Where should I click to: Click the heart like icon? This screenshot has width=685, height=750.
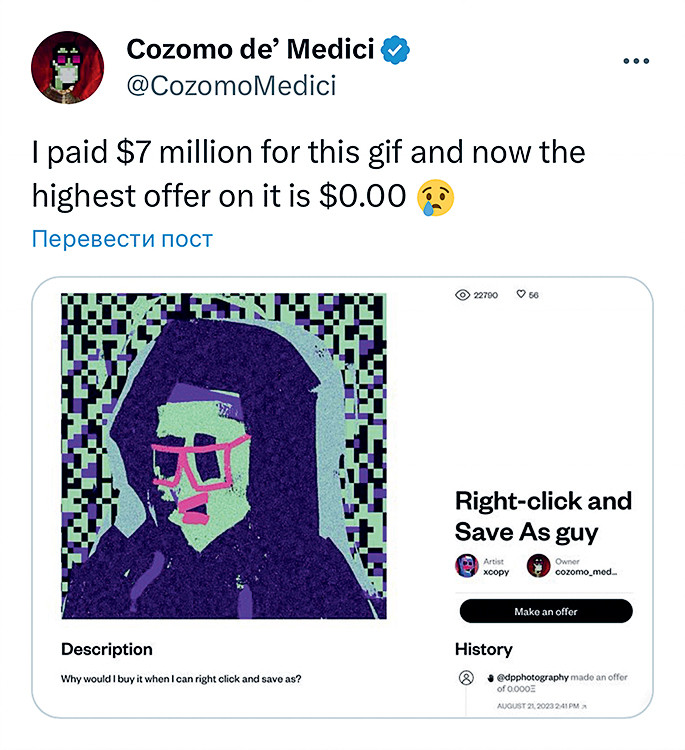tap(521, 296)
